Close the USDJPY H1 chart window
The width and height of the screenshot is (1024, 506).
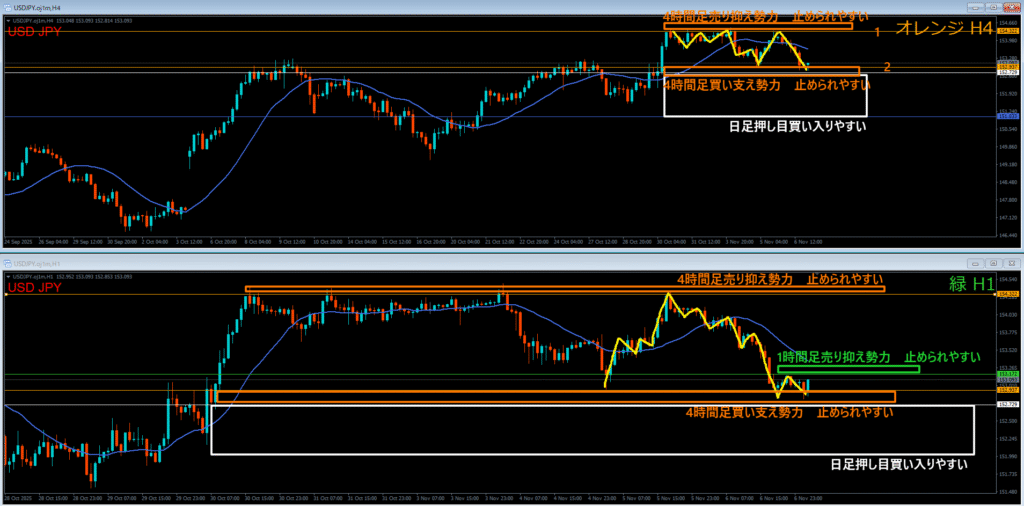1010,264
